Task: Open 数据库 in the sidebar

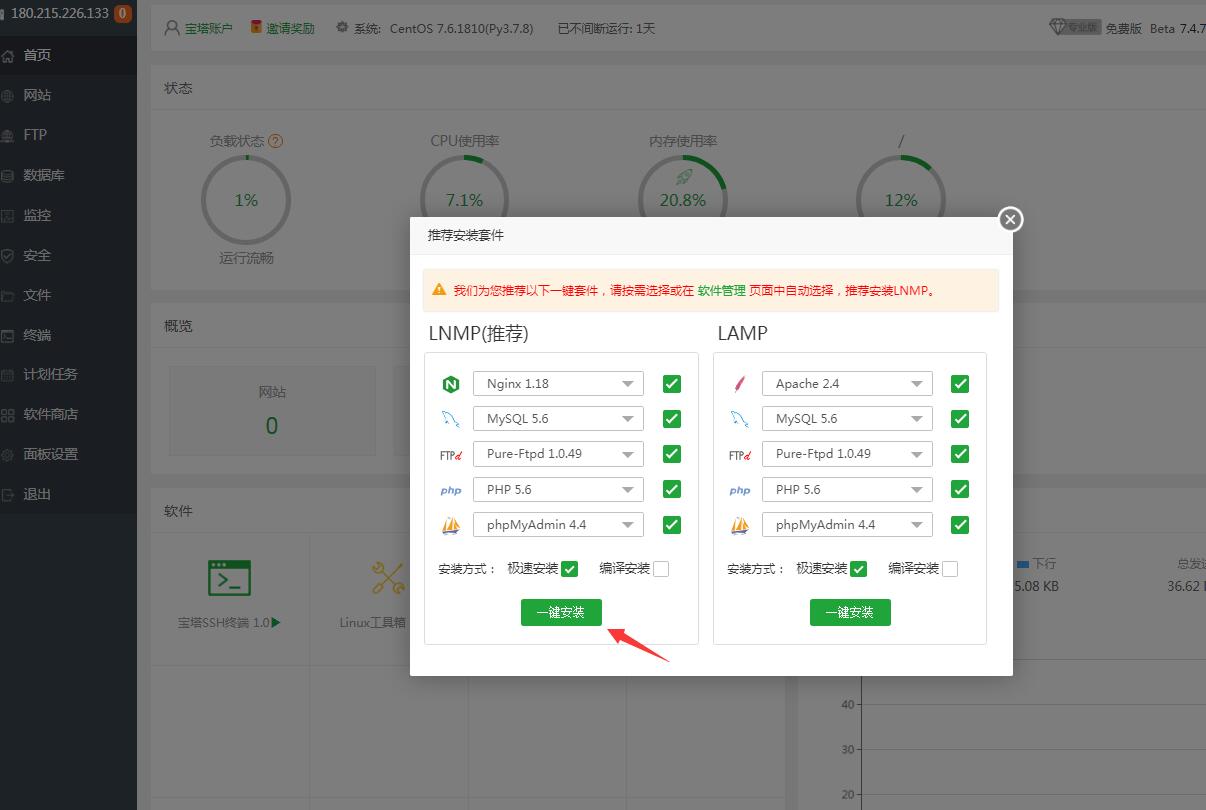Action: [68, 175]
